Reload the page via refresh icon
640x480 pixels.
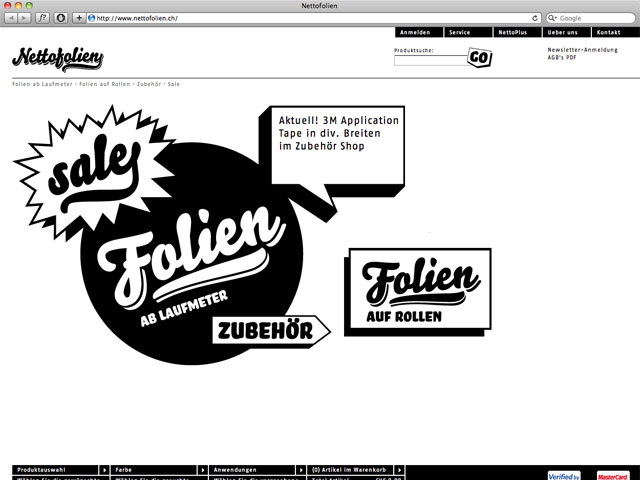(535, 18)
